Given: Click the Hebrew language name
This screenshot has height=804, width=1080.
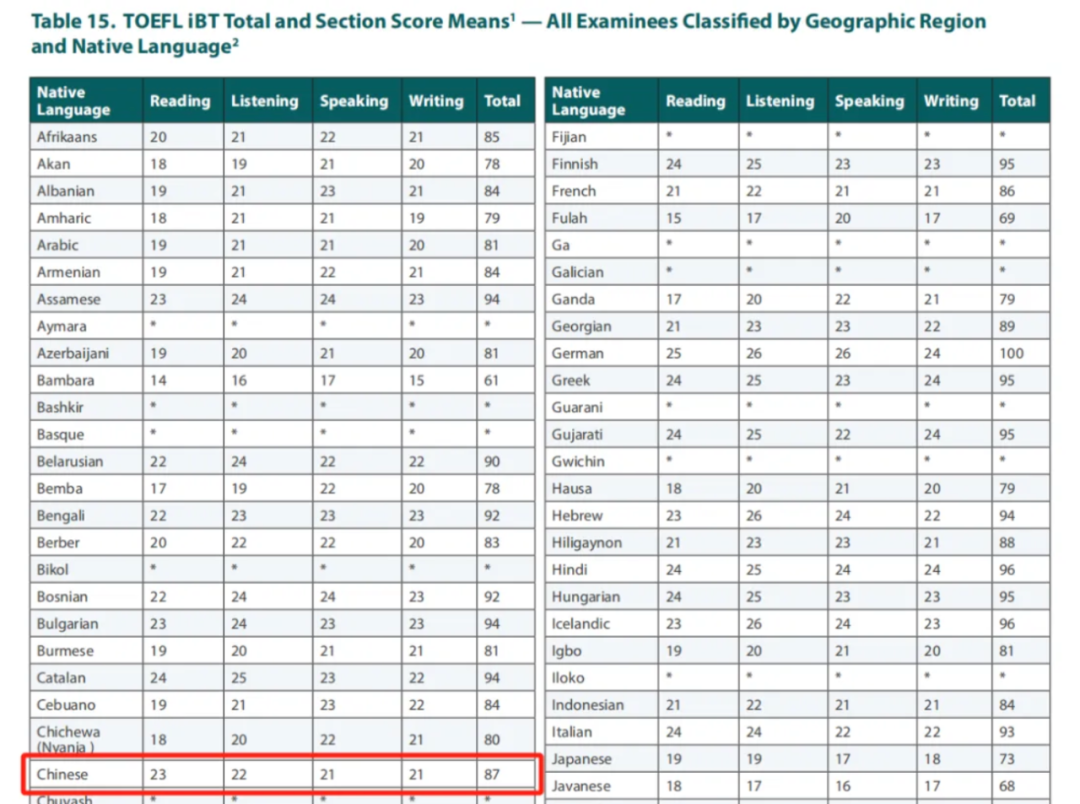Looking at the screenshot, I should pos(577,515).
